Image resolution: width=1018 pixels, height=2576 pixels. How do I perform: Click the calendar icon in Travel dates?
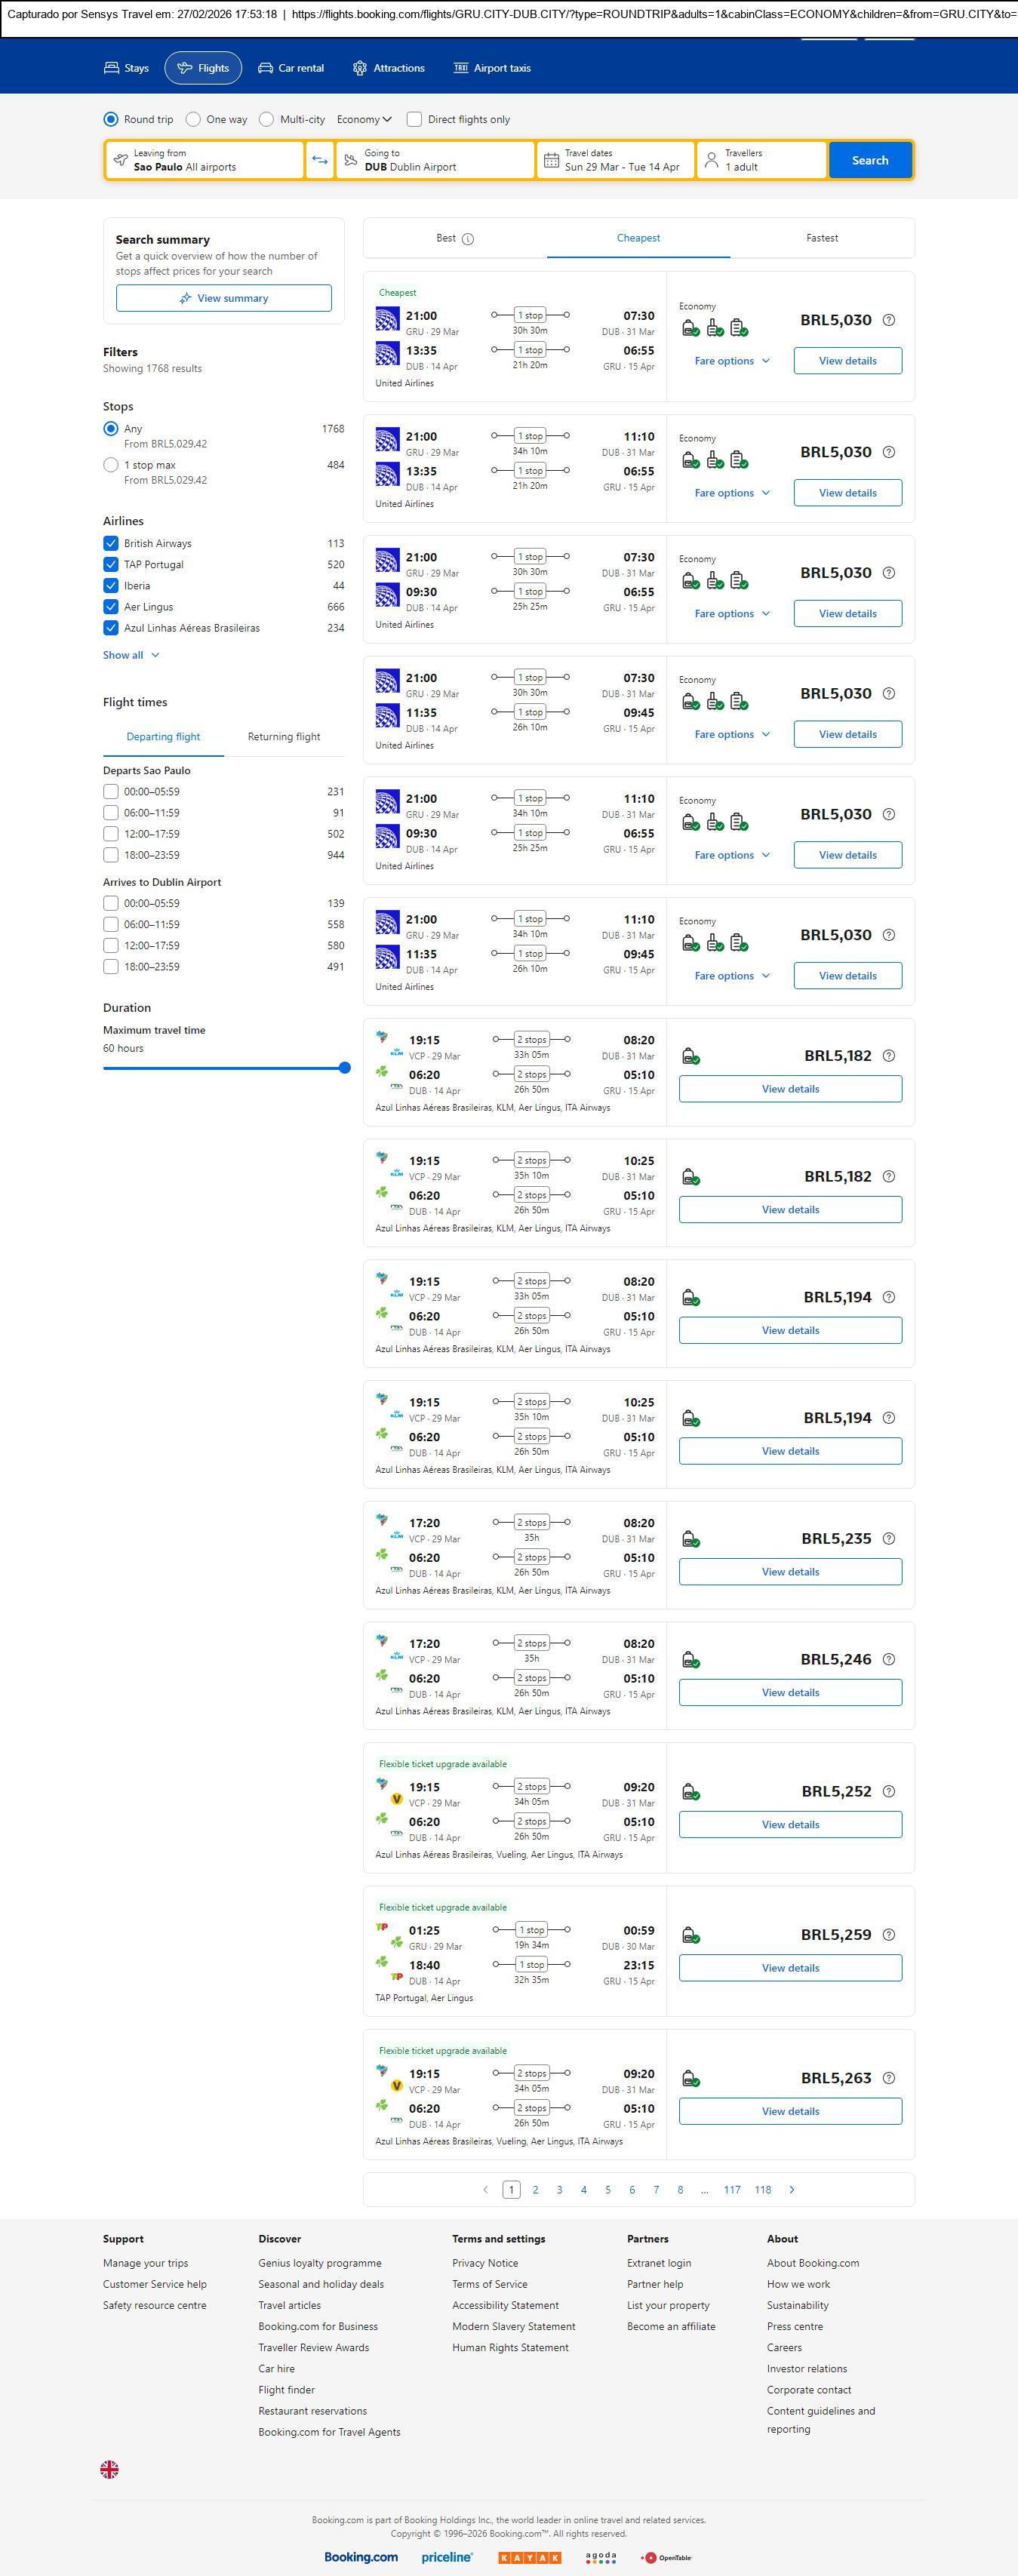551,160
